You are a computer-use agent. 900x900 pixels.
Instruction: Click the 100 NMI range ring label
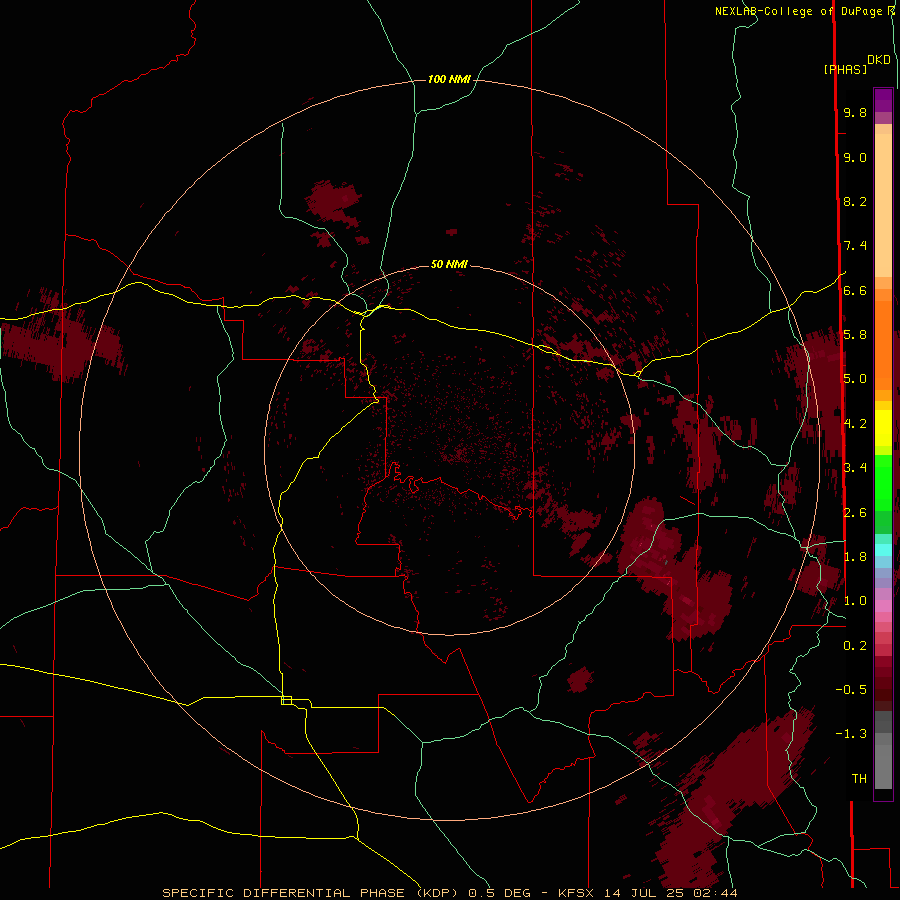point(449,79)
